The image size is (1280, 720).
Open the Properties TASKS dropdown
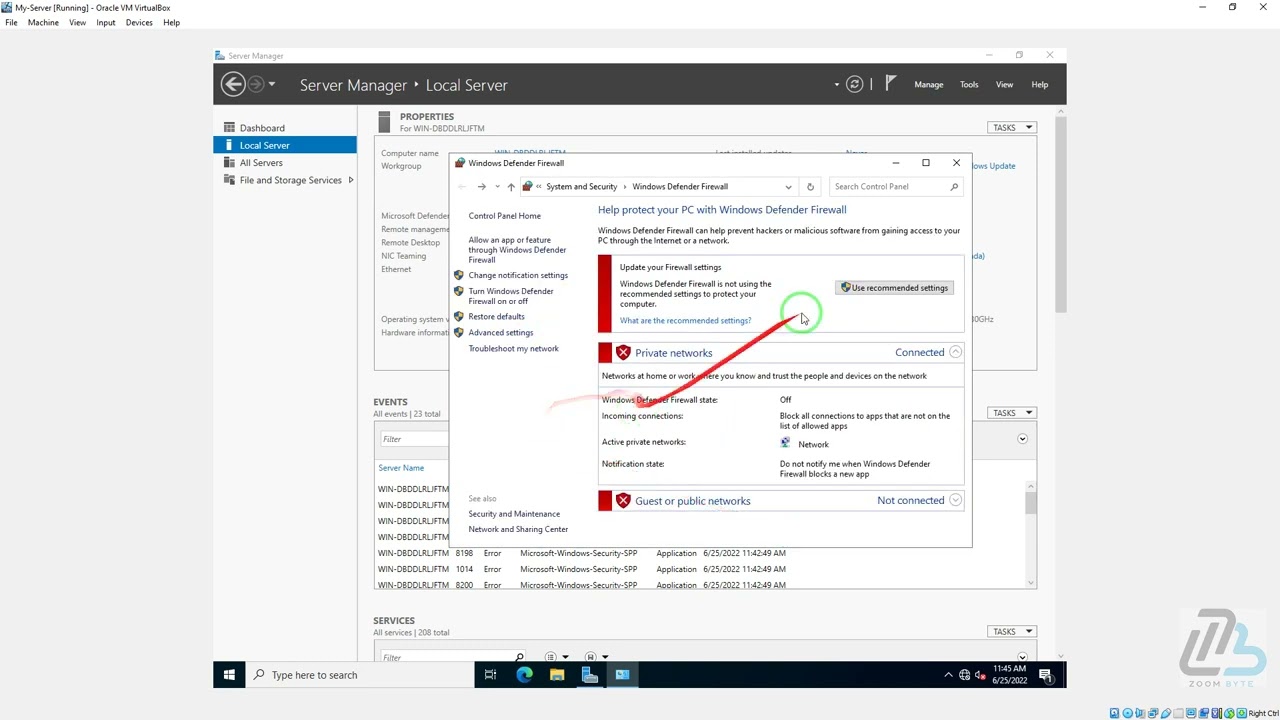(1012, 128)
